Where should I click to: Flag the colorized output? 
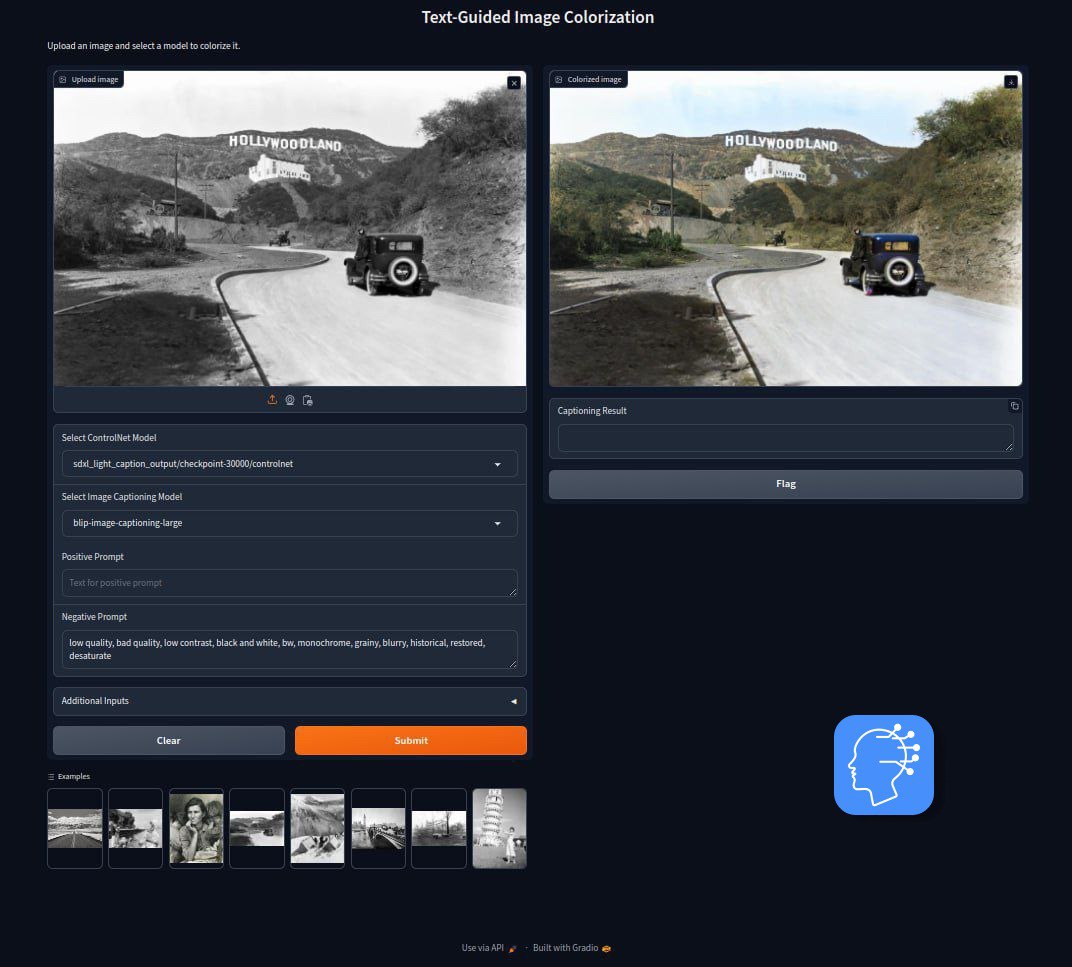coord(786,484)
